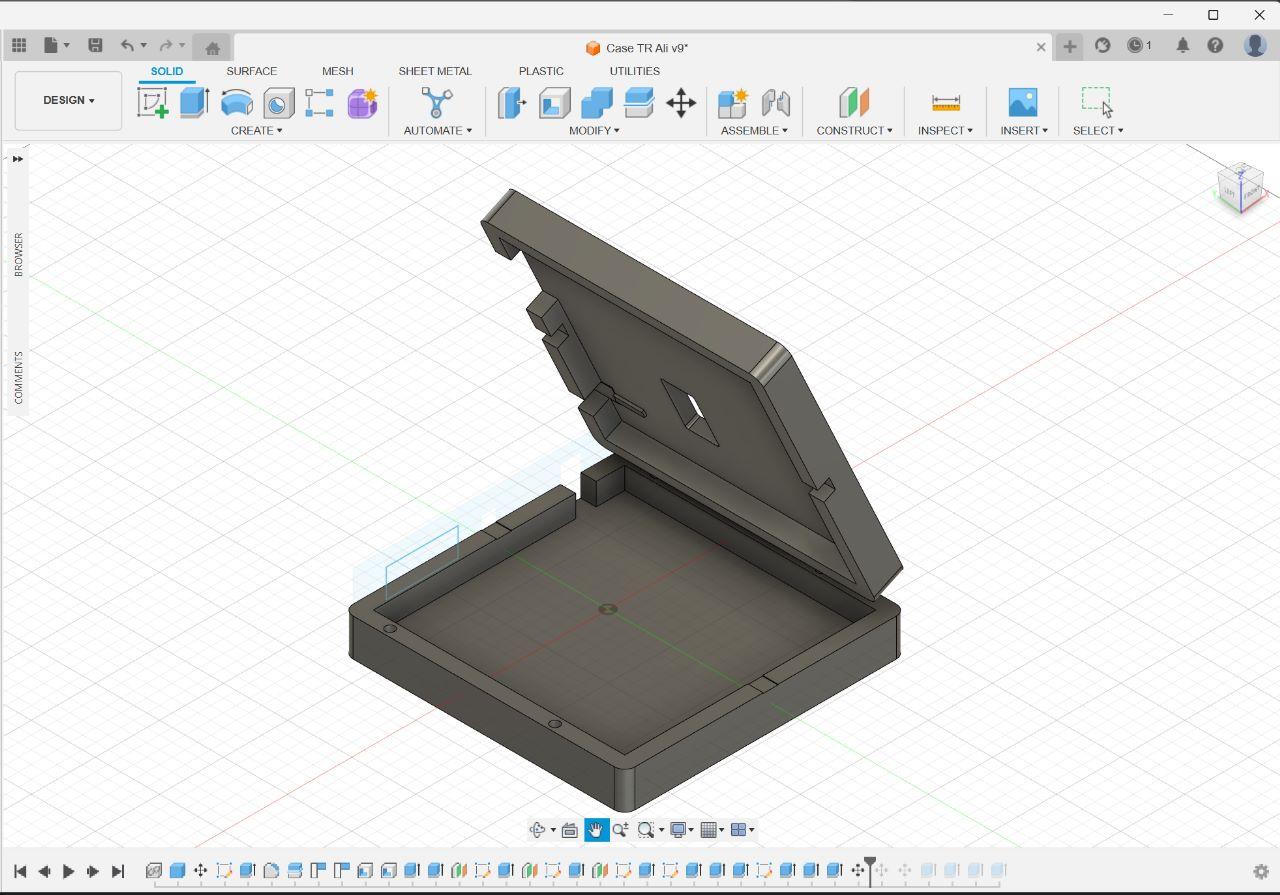
Task: Open Grid and Snaps dropdown
Action: pos(712,830)
